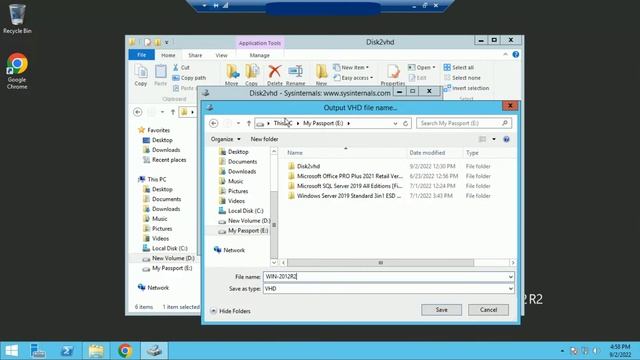Open the Organize dropdown menu

[x=225, y=139]
